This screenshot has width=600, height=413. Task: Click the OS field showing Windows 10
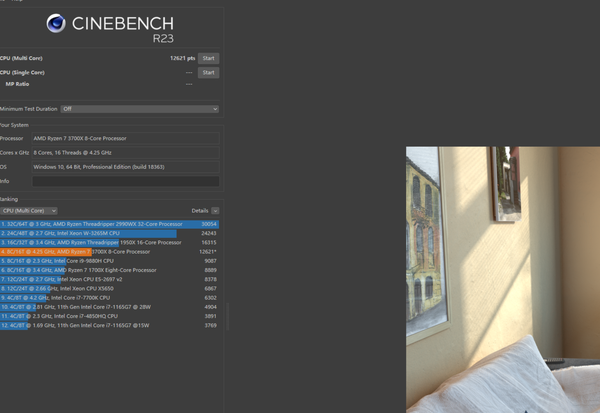coord(126,167)
